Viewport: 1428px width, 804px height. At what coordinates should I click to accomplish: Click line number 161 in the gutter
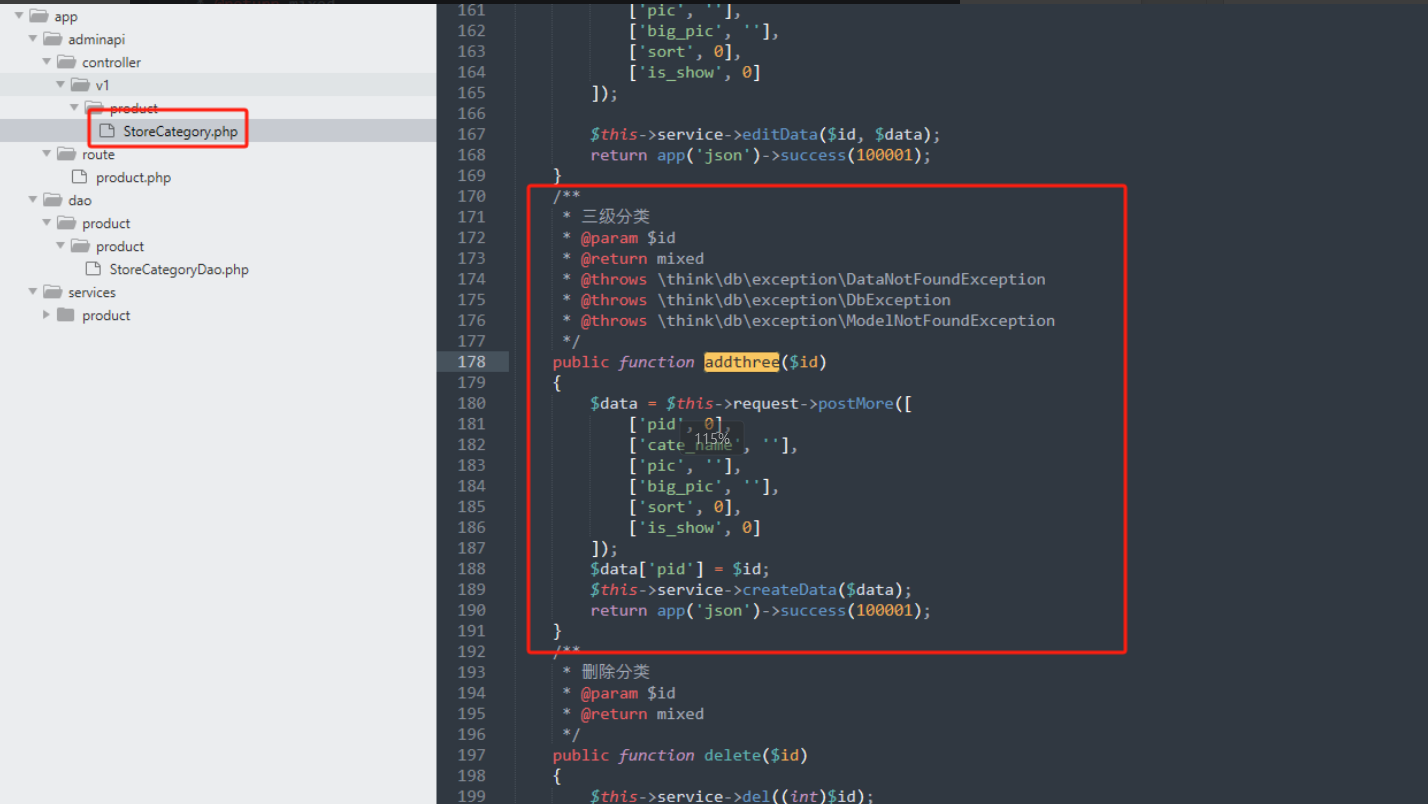click(471, 10)
